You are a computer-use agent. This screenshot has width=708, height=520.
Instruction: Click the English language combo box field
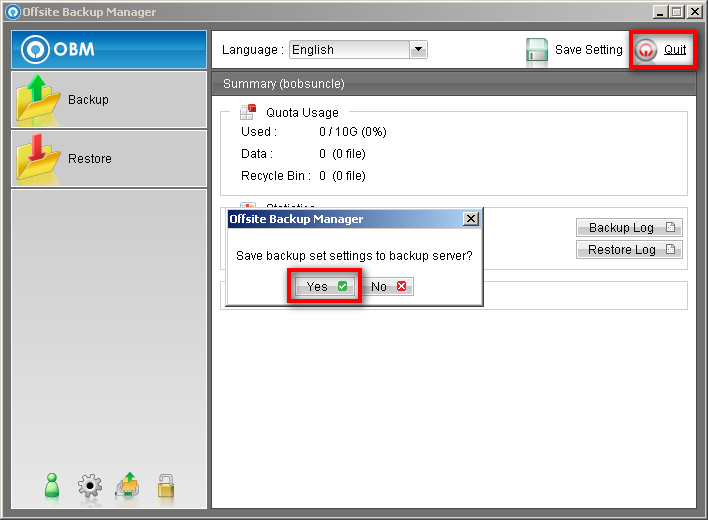tap(348, 50)
